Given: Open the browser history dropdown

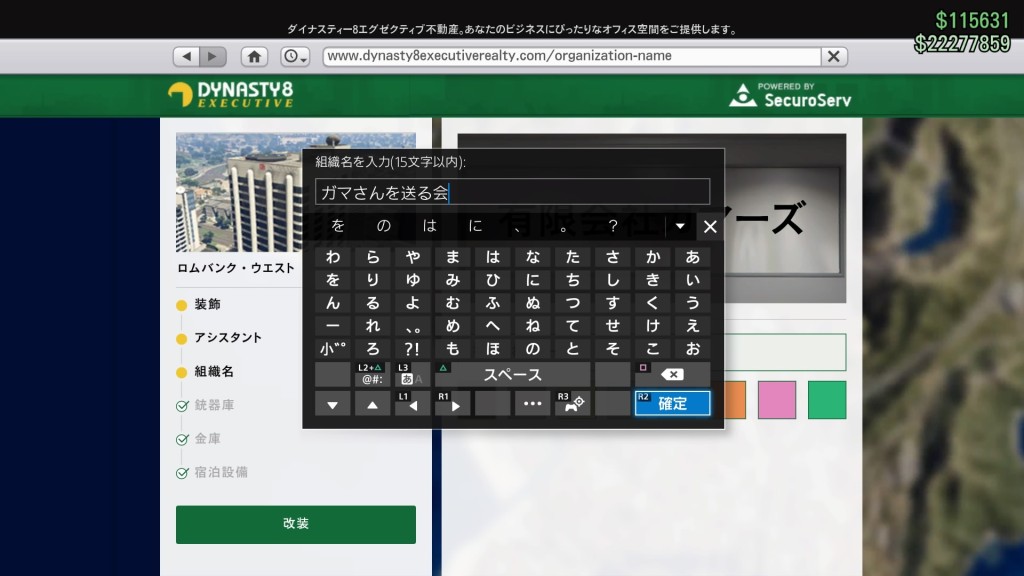Looking at the screenshot, I should pyautogui.click(x=295, y=57).
